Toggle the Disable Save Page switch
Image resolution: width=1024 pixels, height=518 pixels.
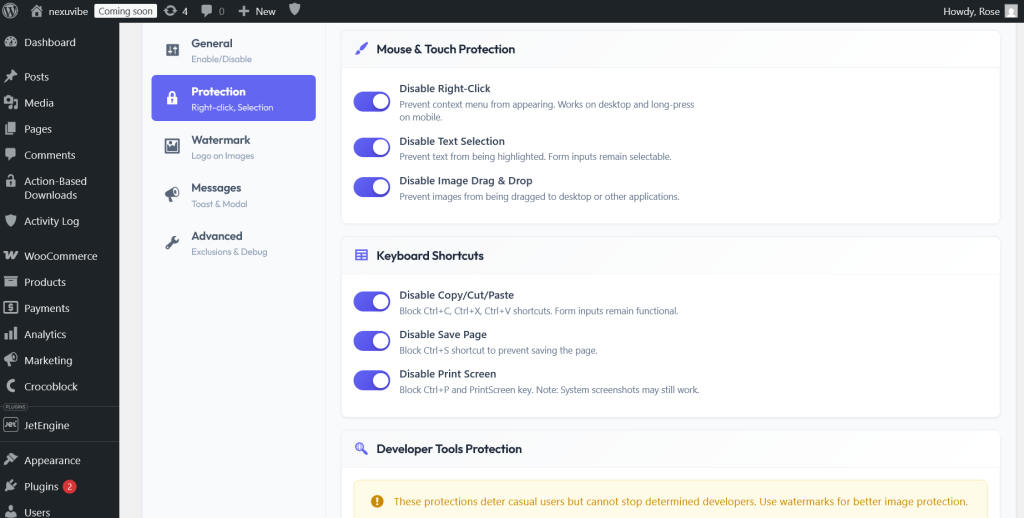372,340
